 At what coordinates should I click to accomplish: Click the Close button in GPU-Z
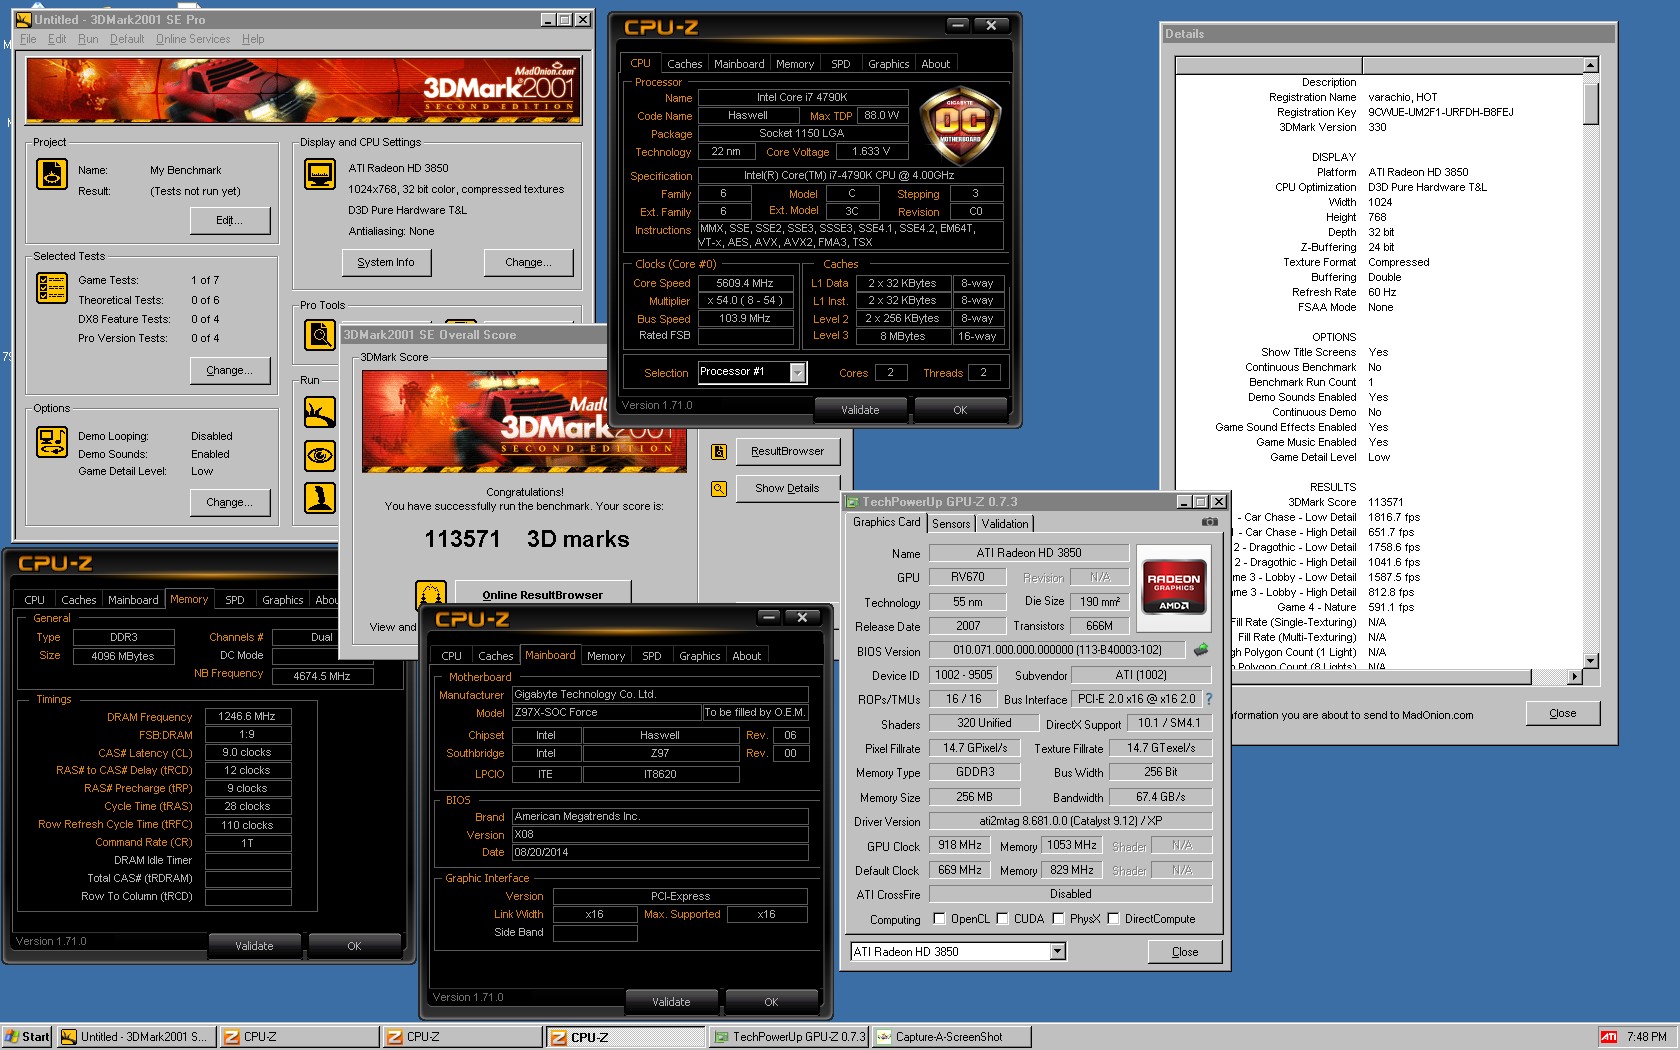tap(1185, 952)
